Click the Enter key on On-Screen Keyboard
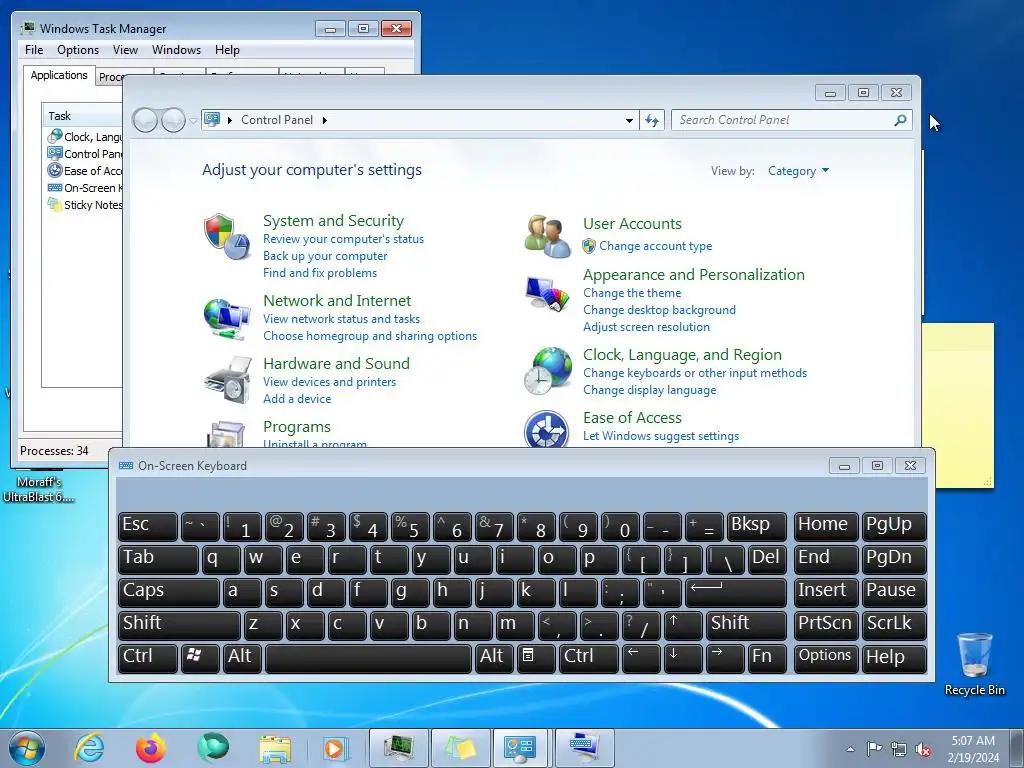 735,592
